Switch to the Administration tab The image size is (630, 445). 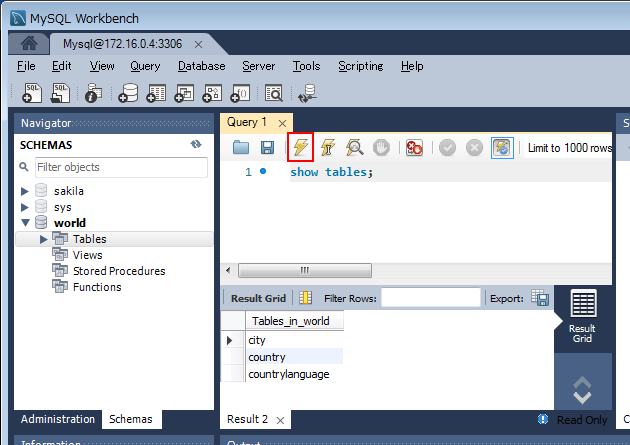coord(58,419)
